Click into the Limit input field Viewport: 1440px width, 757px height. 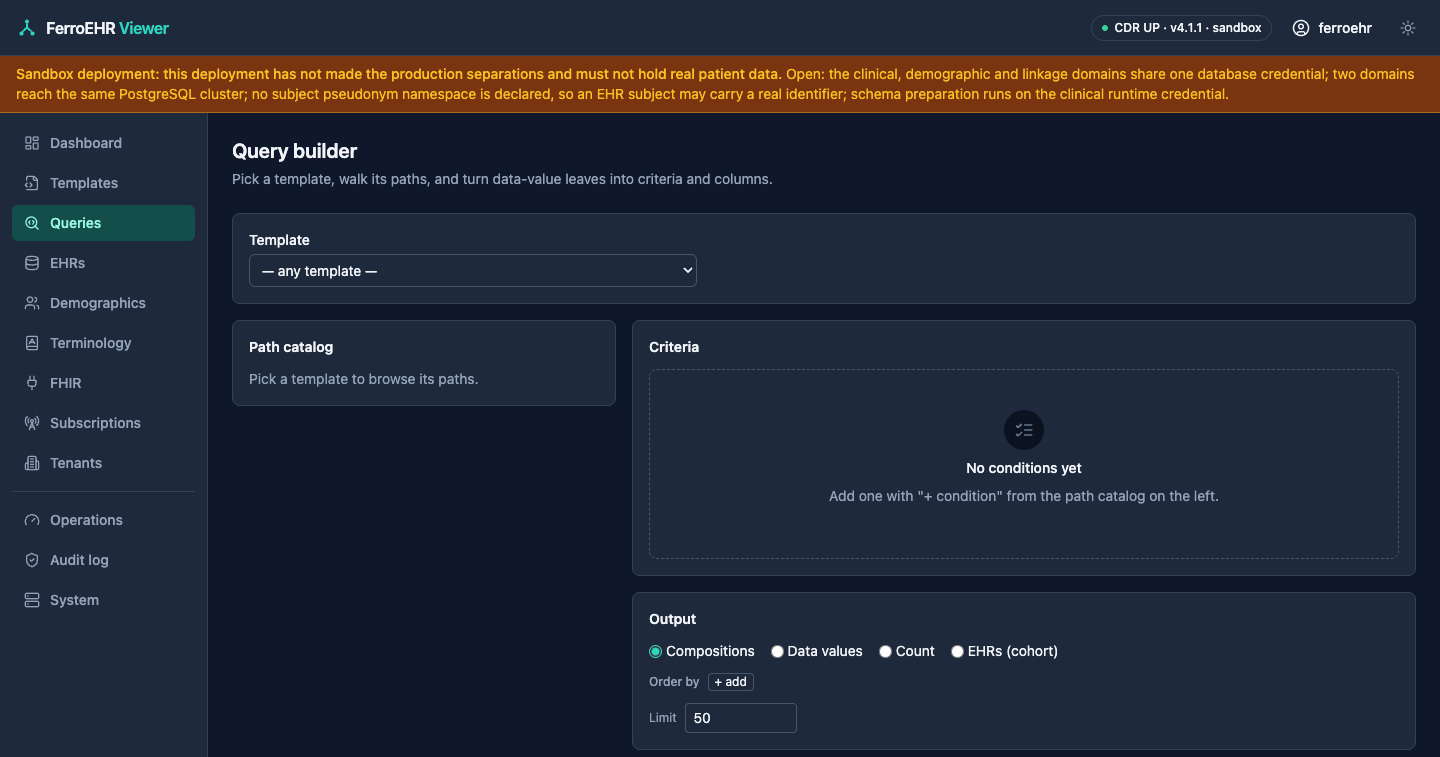pos(741,718)
